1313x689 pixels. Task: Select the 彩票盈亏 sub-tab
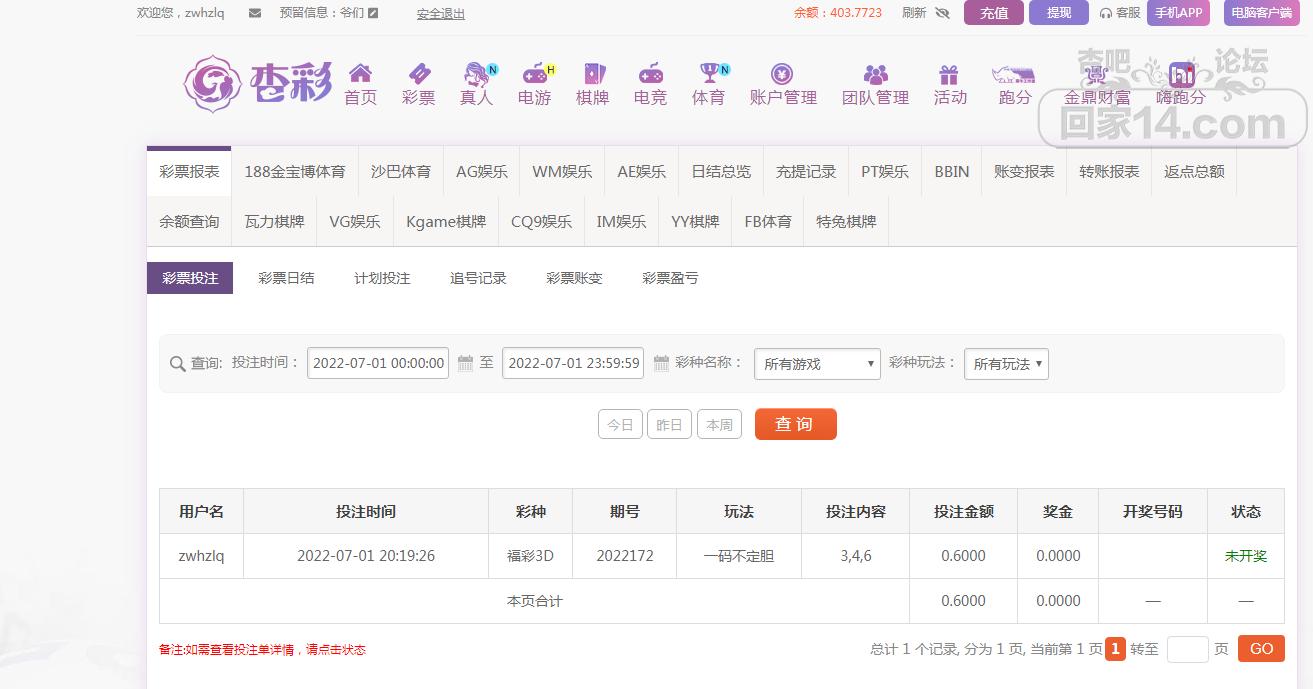click(670, 278)
